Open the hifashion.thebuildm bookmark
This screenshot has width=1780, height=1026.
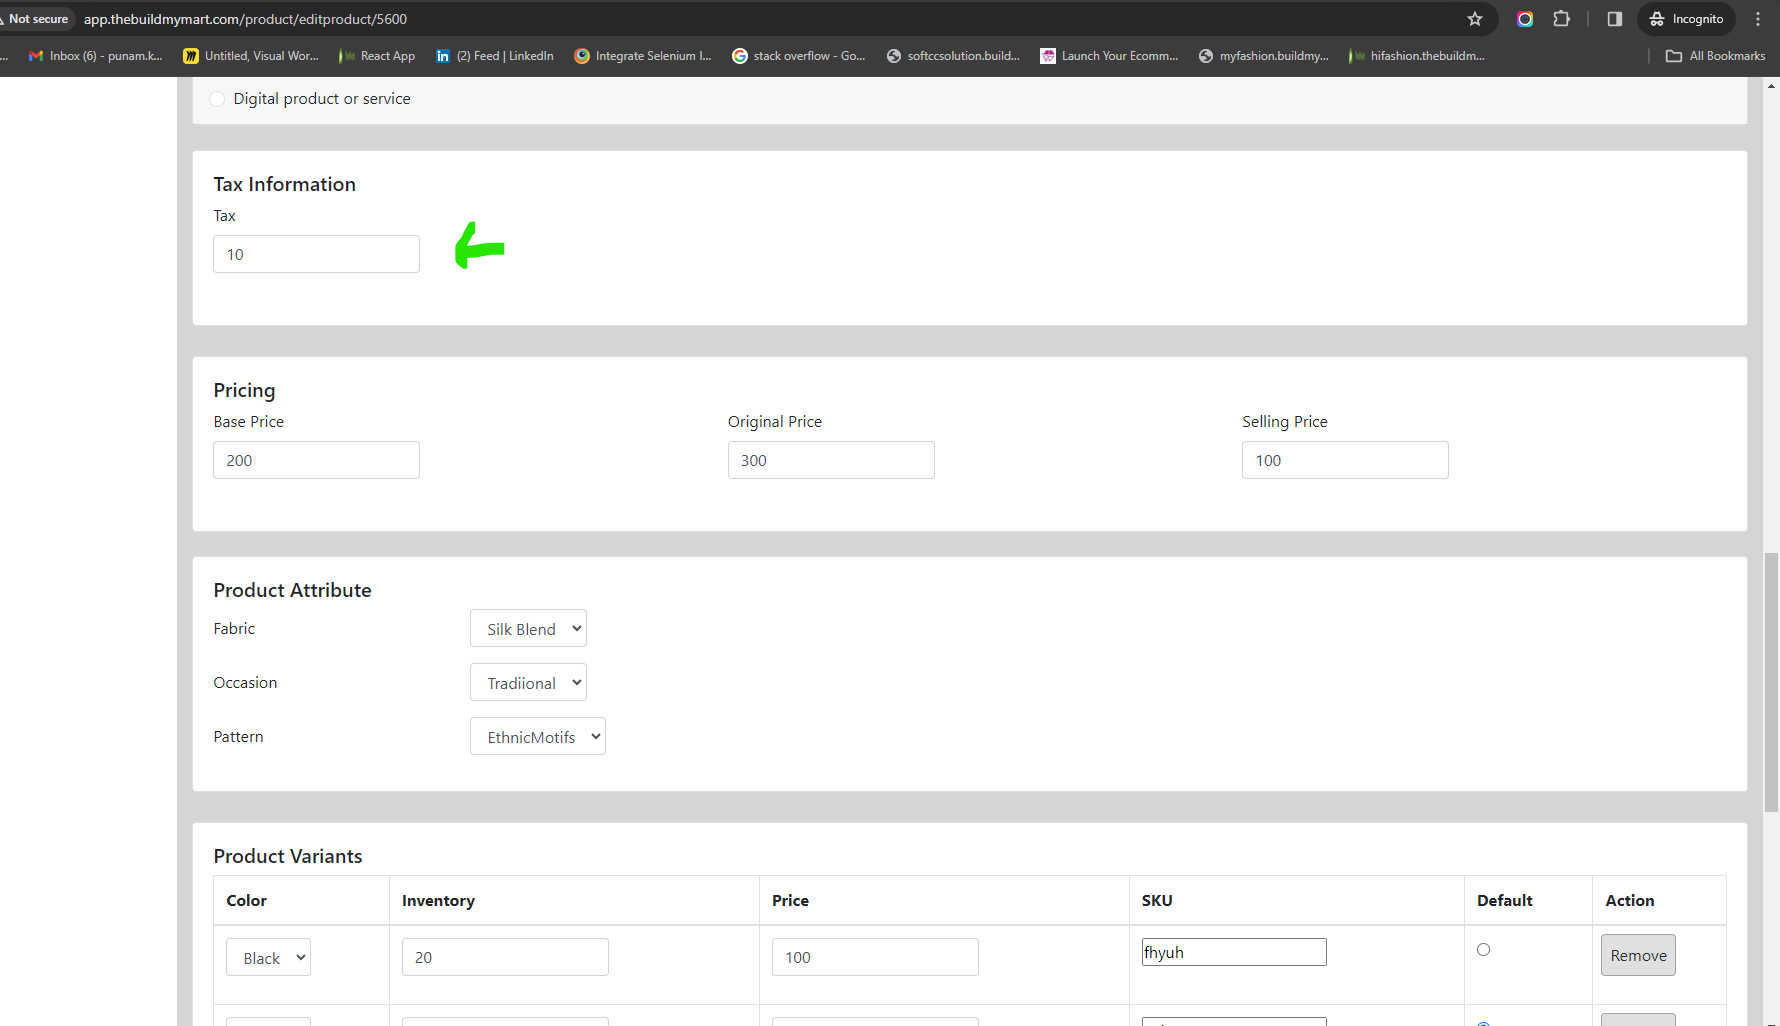1417,56
